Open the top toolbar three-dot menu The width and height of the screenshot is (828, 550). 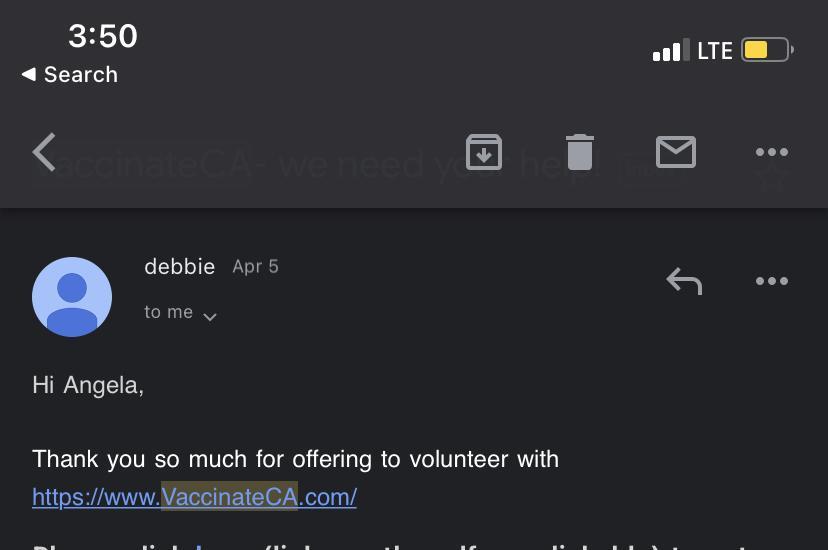[771, 152]
